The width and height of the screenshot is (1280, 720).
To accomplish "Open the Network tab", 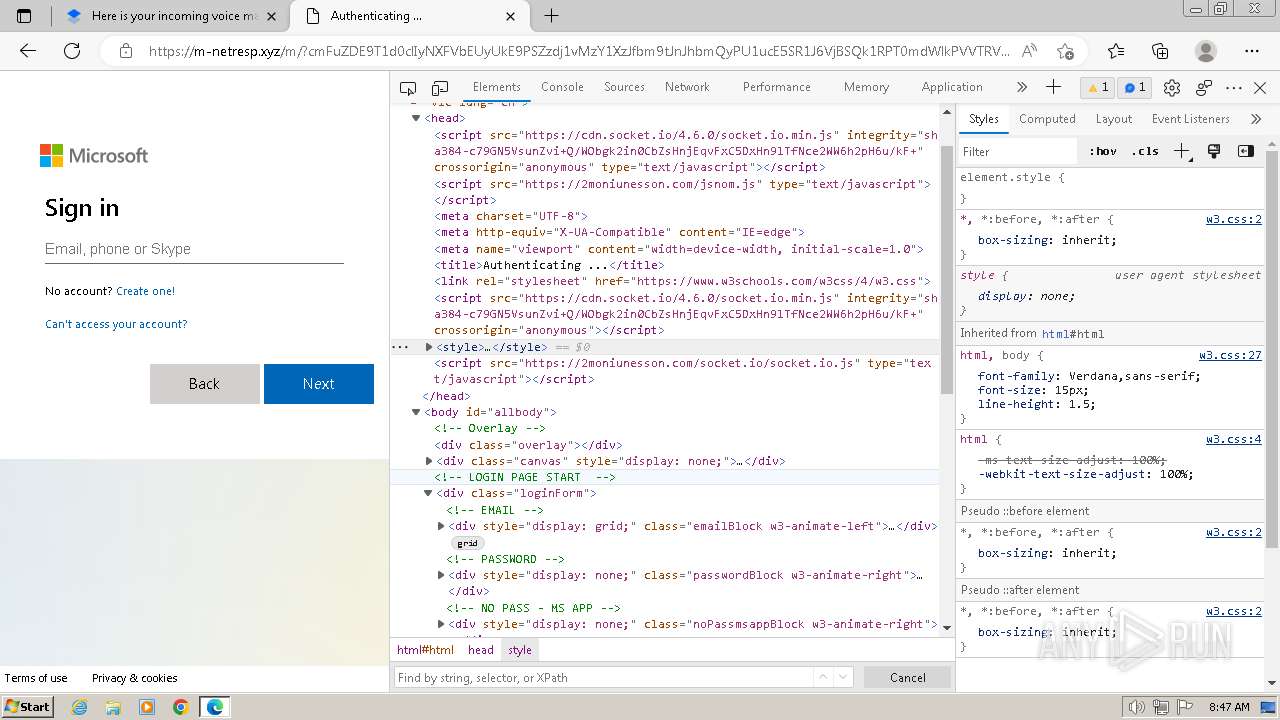I will point(687,87).
